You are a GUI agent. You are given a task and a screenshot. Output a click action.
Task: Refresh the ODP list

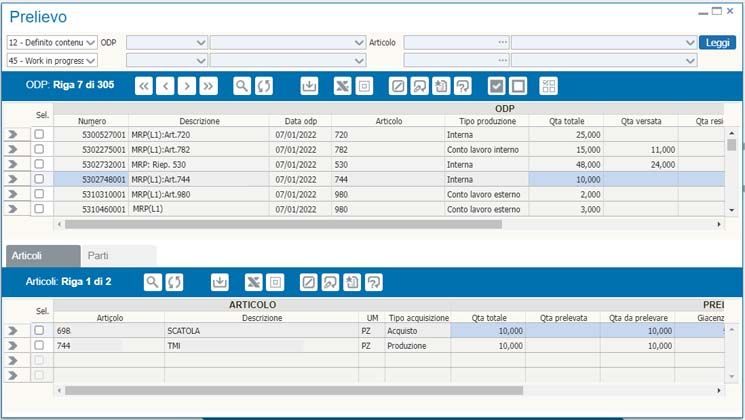click(x=264, y=86)
